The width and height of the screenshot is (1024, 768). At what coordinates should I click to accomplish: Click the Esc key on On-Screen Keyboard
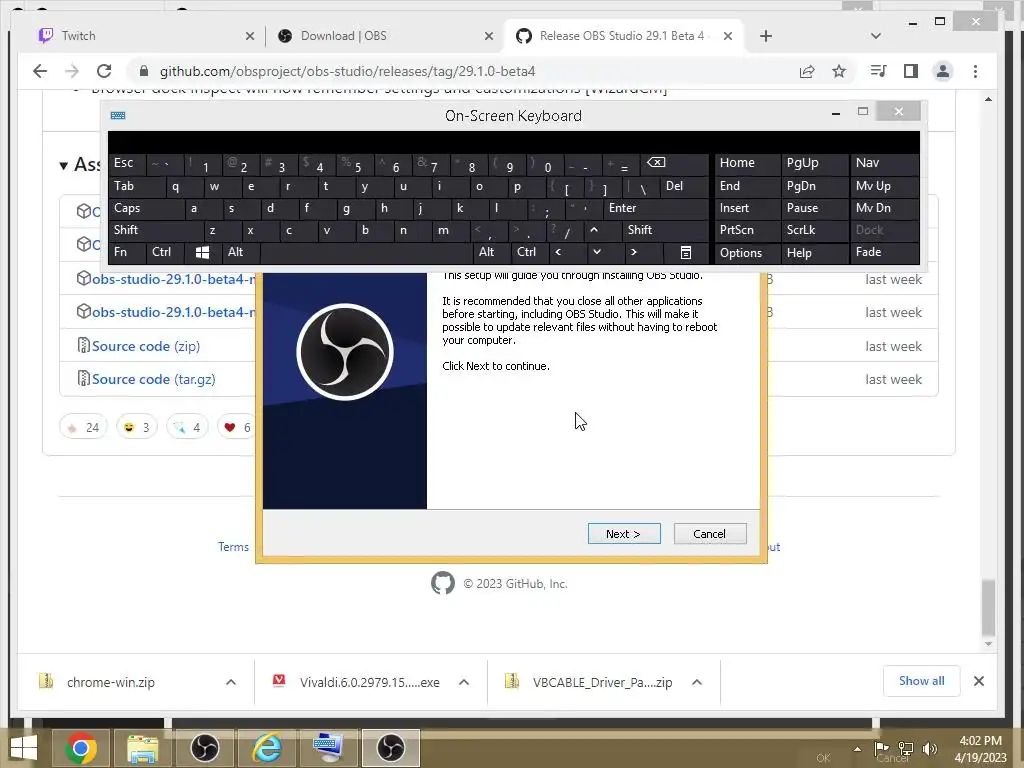click(127, 163)
